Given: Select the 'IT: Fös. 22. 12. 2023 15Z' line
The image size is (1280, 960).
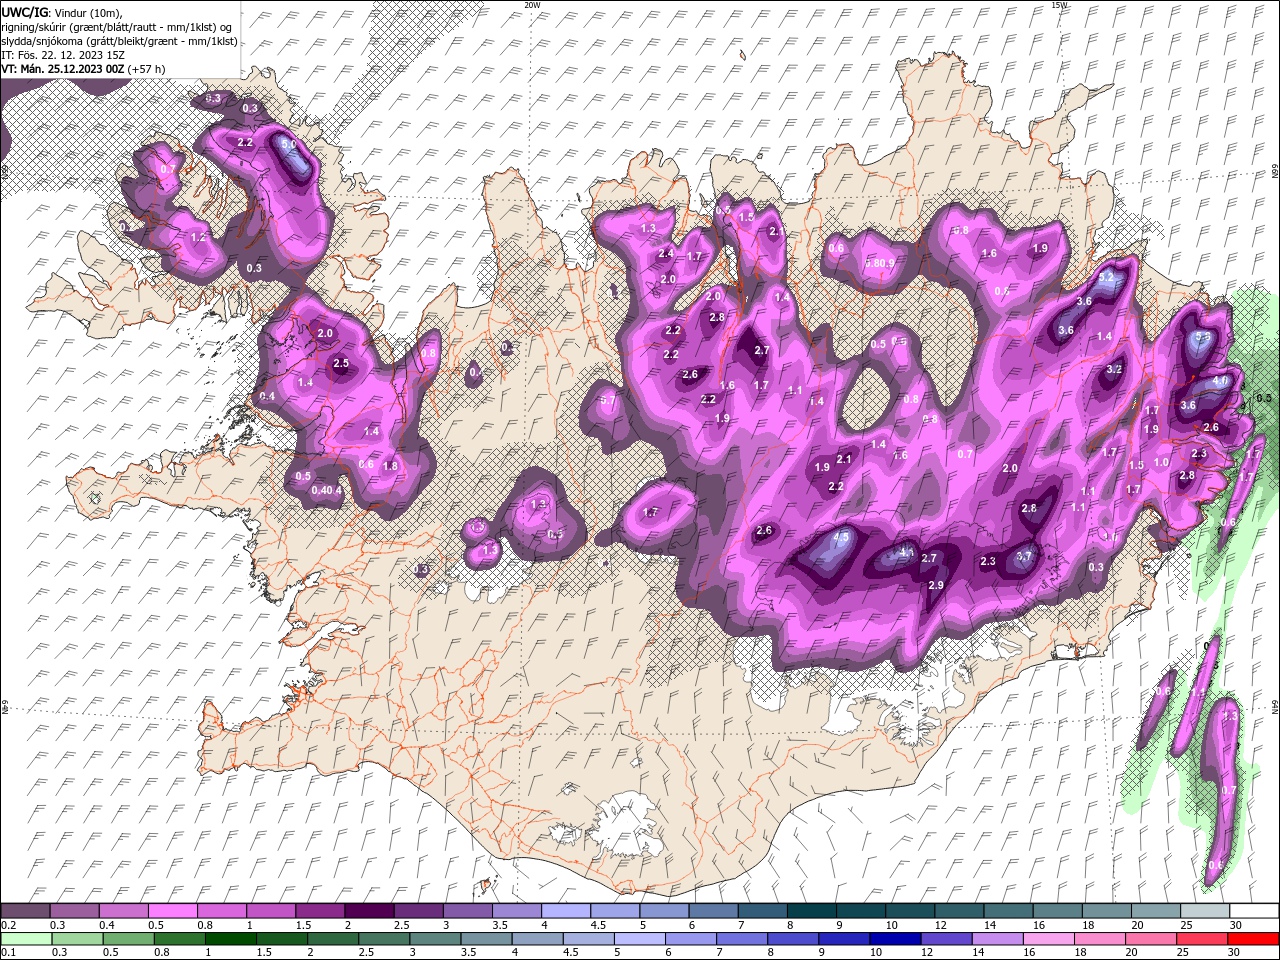Looking at the screenshot, I should [x=63, y=55].
